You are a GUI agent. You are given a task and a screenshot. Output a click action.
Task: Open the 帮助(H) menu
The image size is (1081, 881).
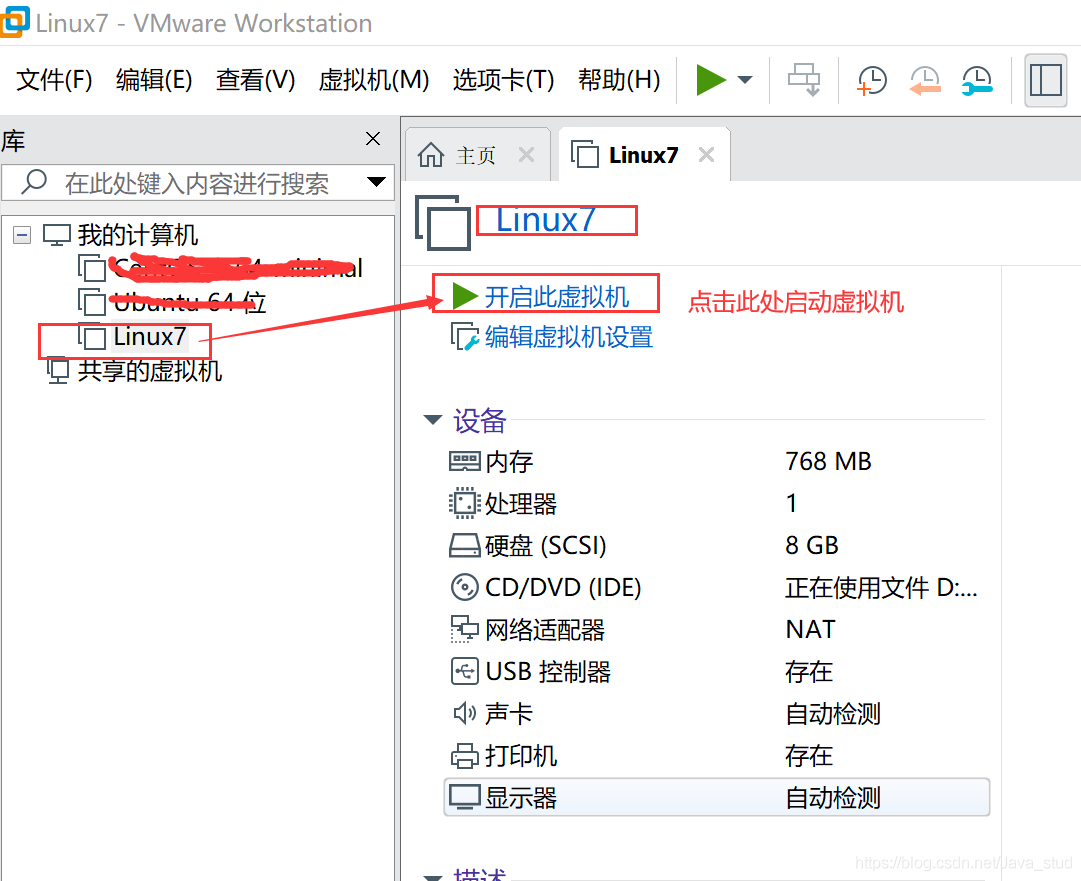619,80
